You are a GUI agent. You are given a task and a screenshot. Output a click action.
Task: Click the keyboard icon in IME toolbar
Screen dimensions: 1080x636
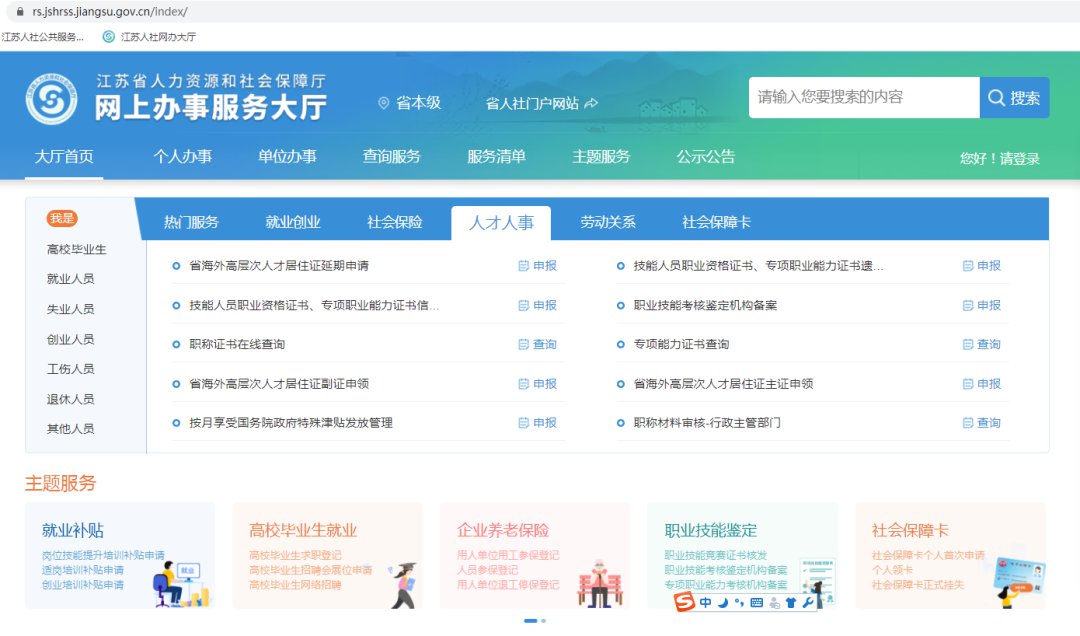(756, 603)
